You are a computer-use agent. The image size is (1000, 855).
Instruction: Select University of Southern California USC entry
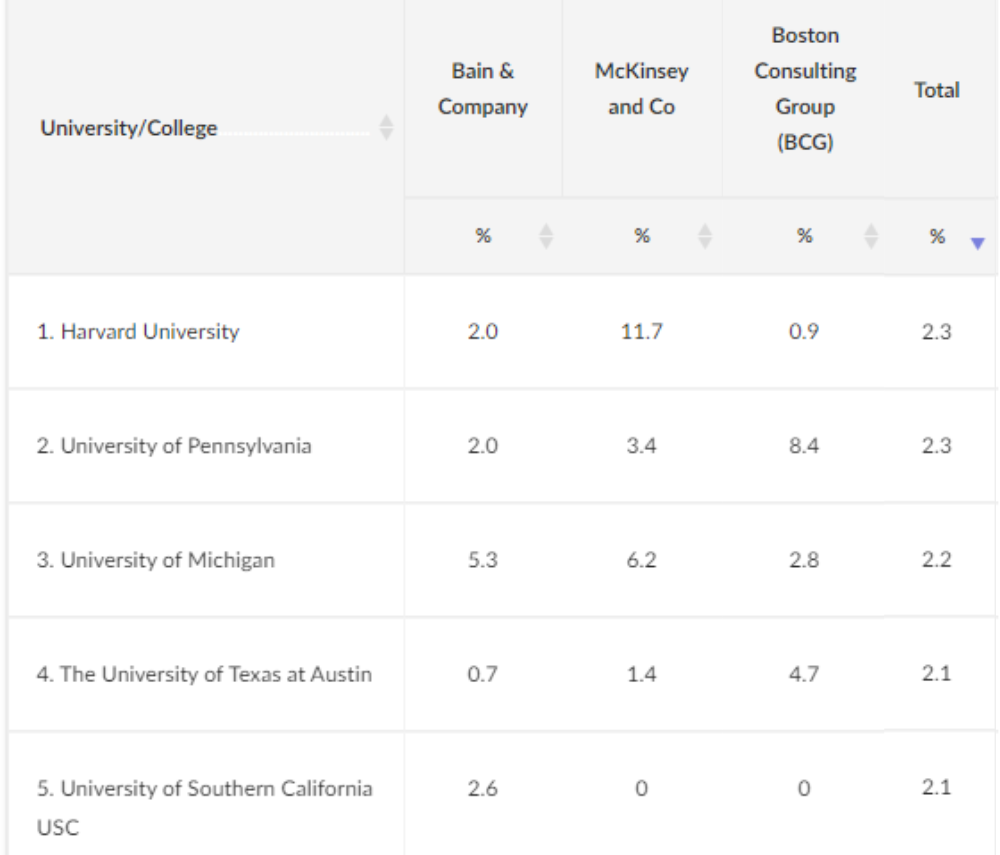point(204,807)
